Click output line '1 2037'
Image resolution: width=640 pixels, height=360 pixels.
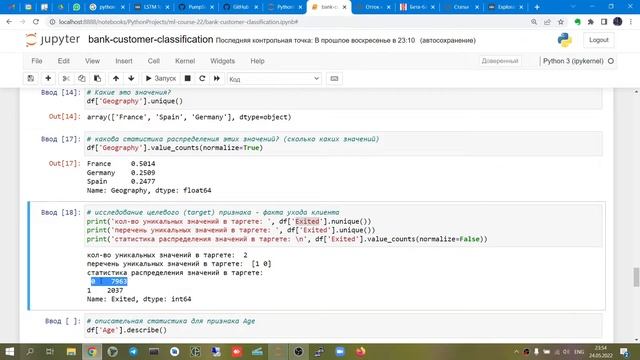pos(105,290)
